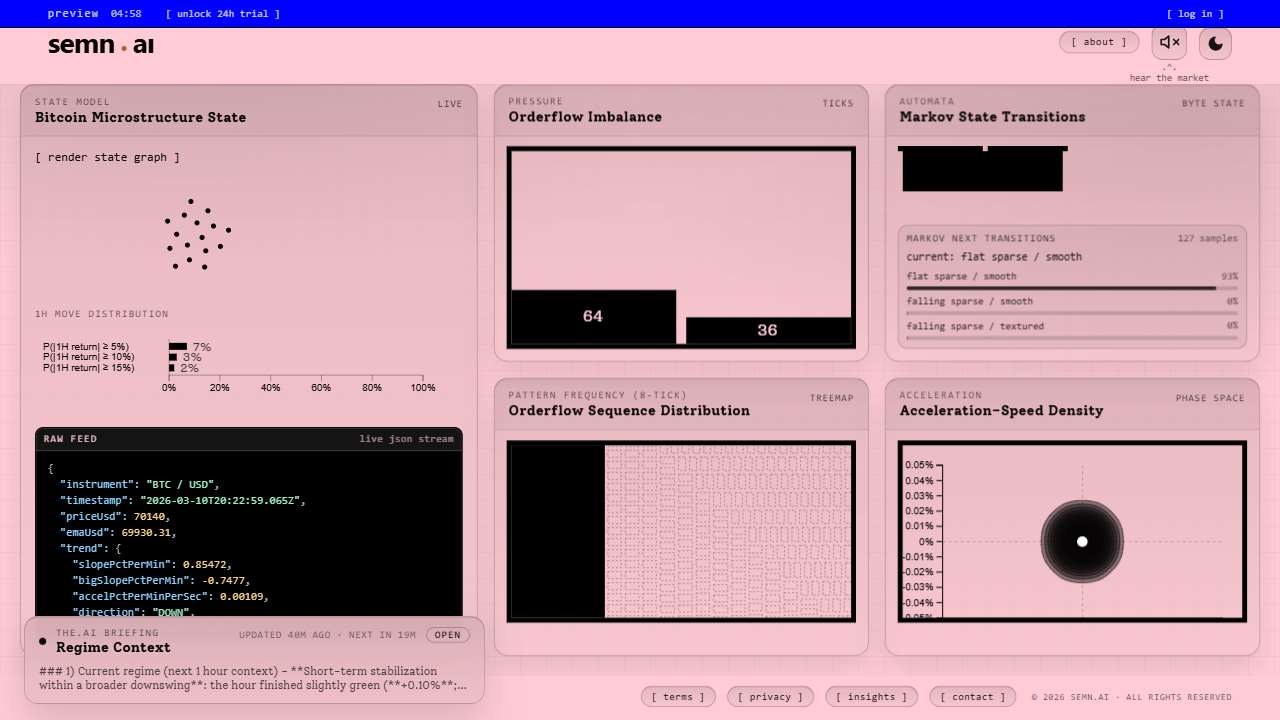Toggle the muted speaker sound icon
Viewport: 1280px width, 720px height.
pyautogui.click(x=1169, y=43)
